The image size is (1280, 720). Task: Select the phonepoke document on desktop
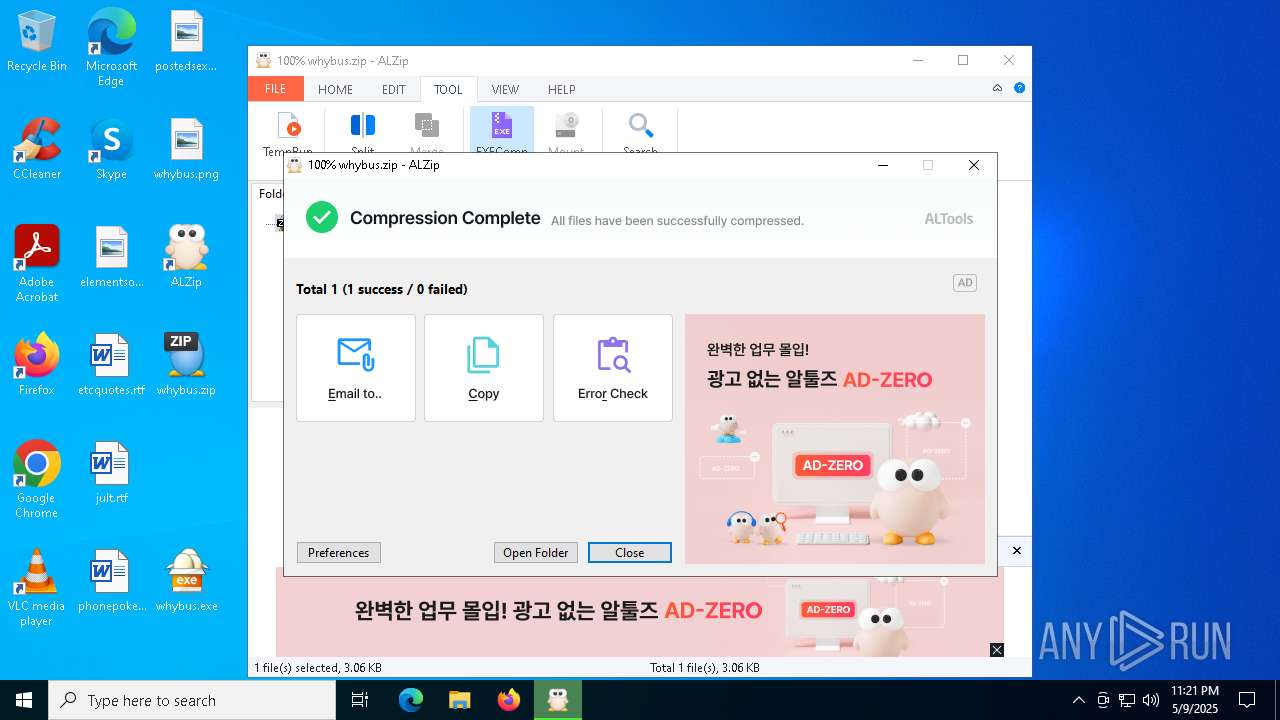coord(111,582)
